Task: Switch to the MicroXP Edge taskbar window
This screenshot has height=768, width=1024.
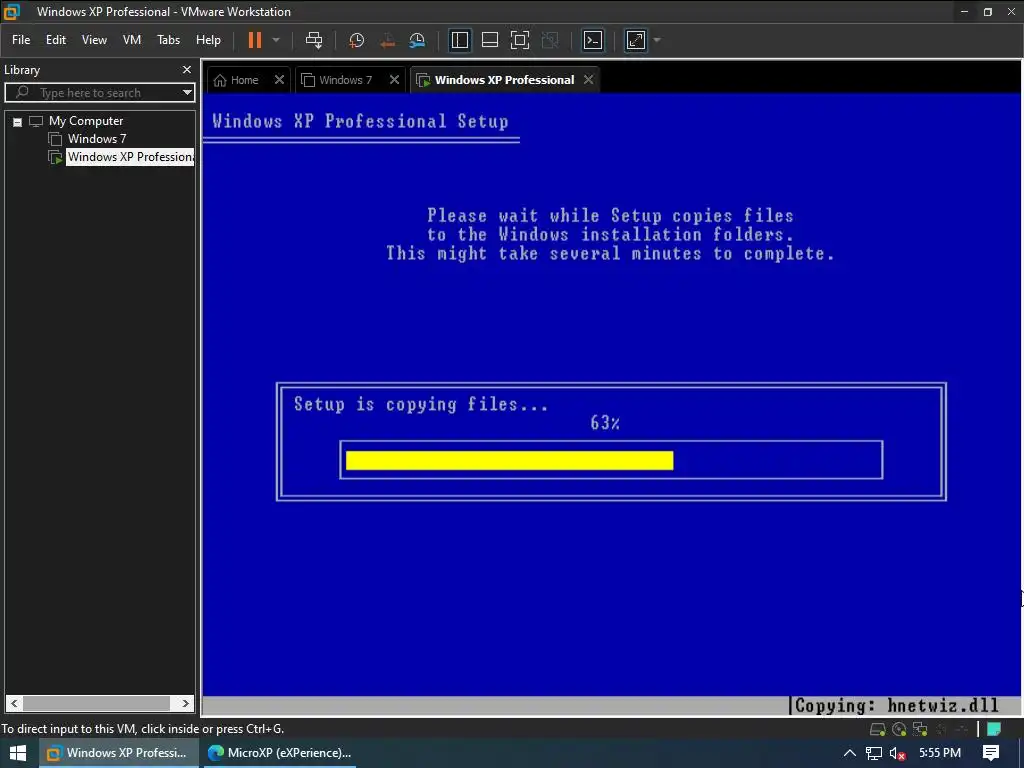Action: [x=279, y=753]
